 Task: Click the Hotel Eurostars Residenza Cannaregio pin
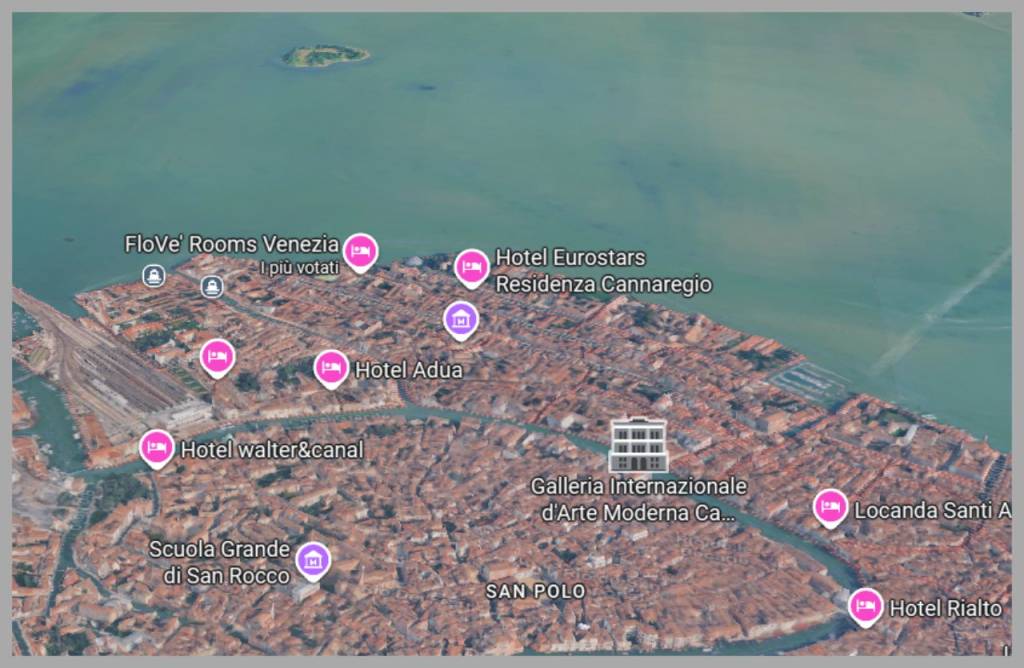click(471, 265)
